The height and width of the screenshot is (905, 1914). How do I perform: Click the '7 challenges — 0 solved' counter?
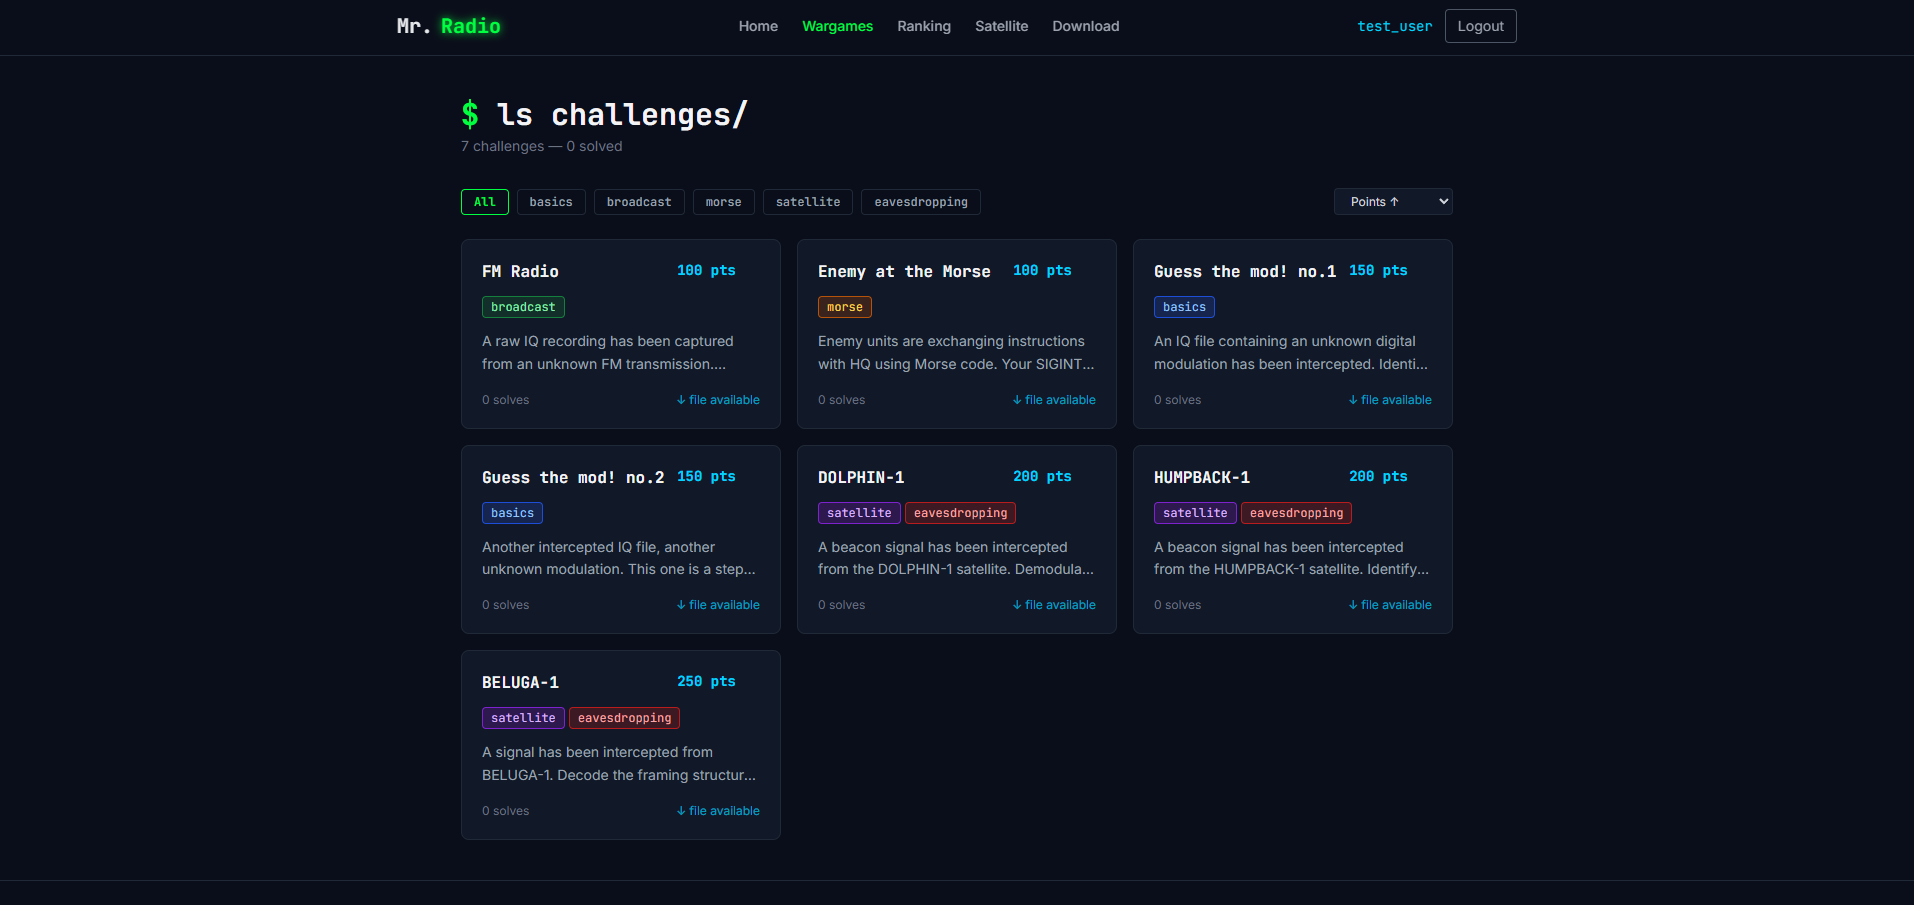[541, 146]
